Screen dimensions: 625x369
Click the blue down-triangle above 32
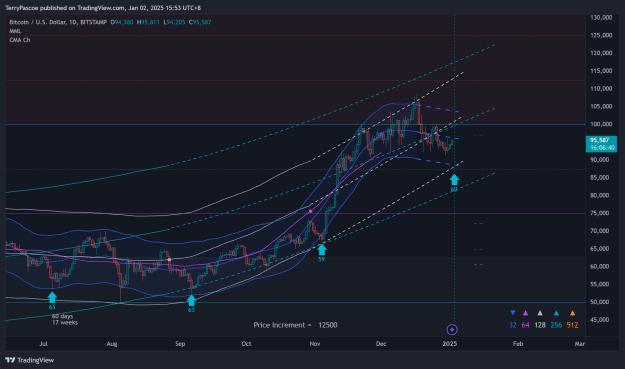(x=513, y=313)
